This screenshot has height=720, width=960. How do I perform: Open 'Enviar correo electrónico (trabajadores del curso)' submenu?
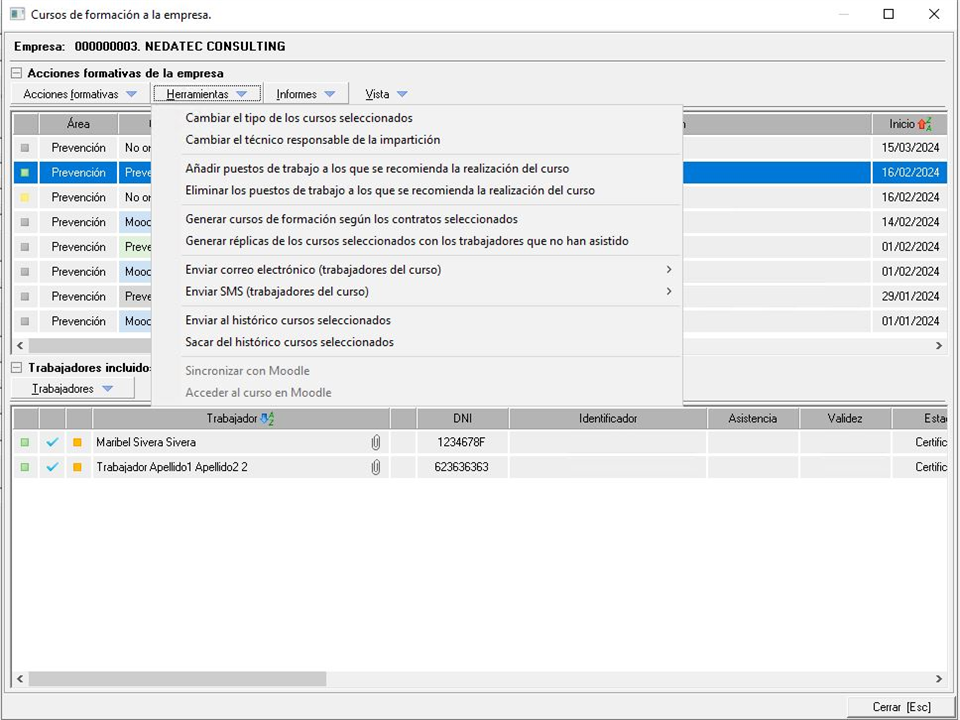pos(313,270)
